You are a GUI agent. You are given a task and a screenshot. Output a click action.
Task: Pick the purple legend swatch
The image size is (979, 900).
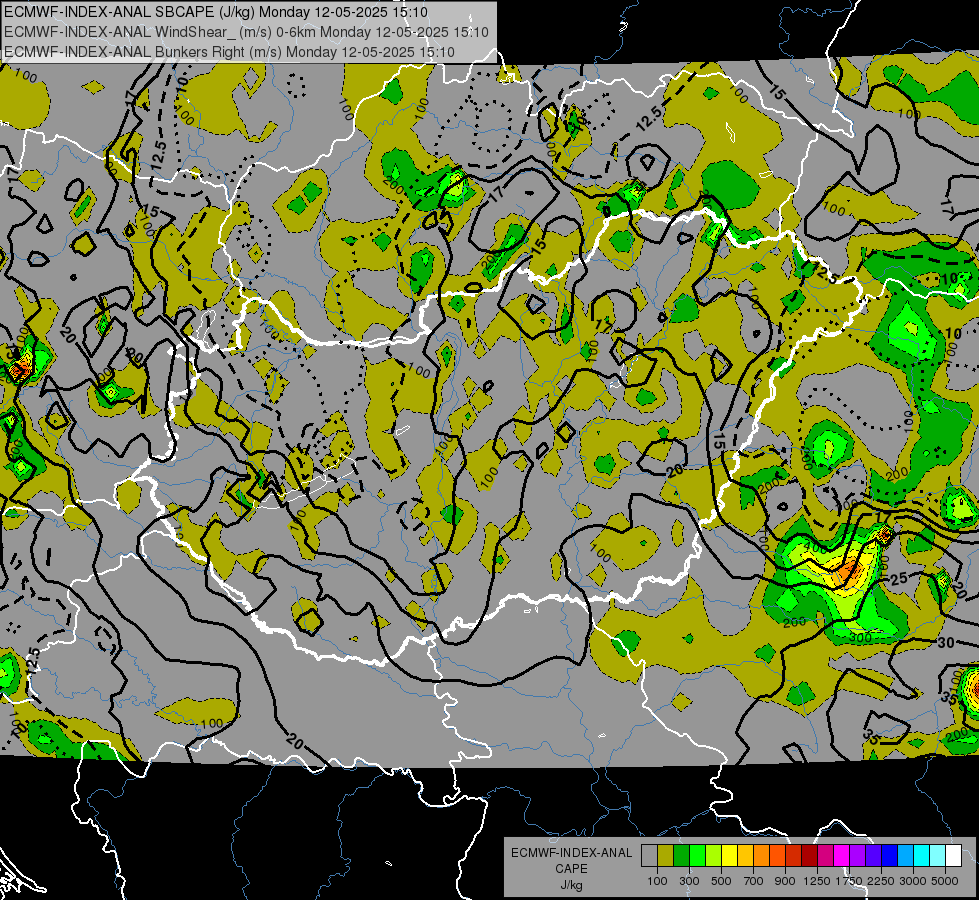(x=858, y=856)
